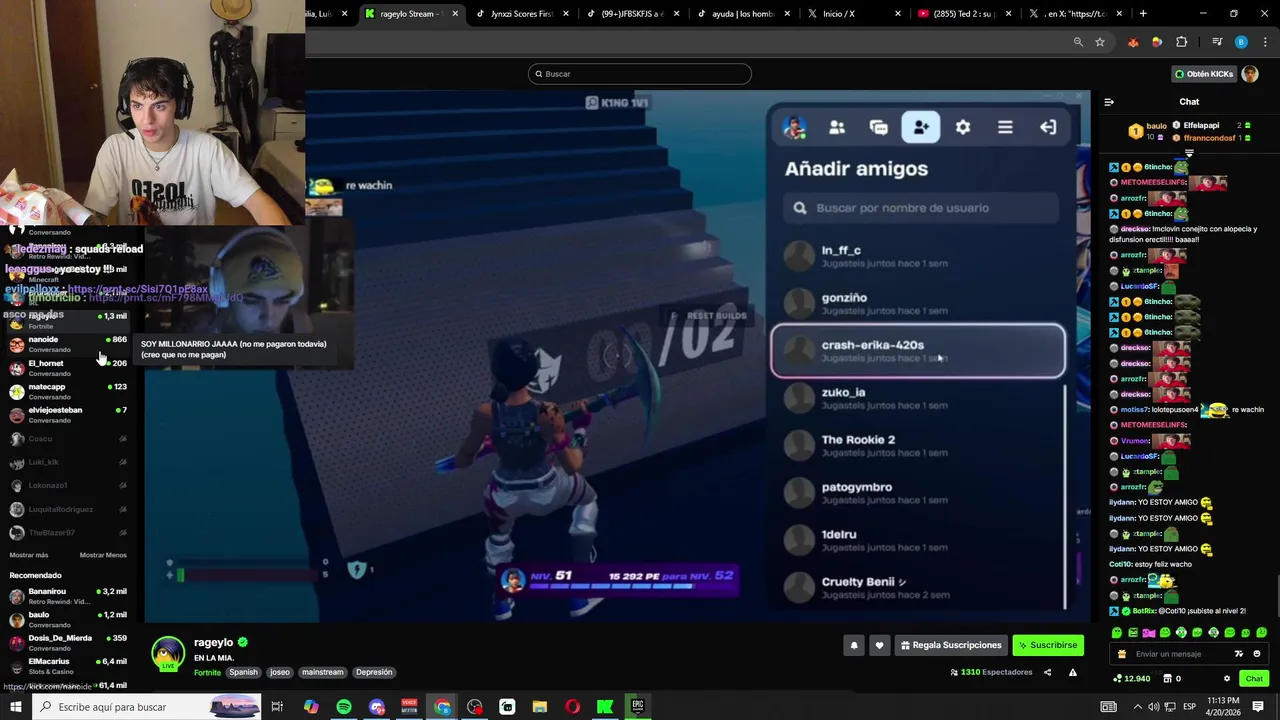Select friend suggestion zuko_ia
This screenshot has width=1280, height=720.
click(x=918, y=398)
